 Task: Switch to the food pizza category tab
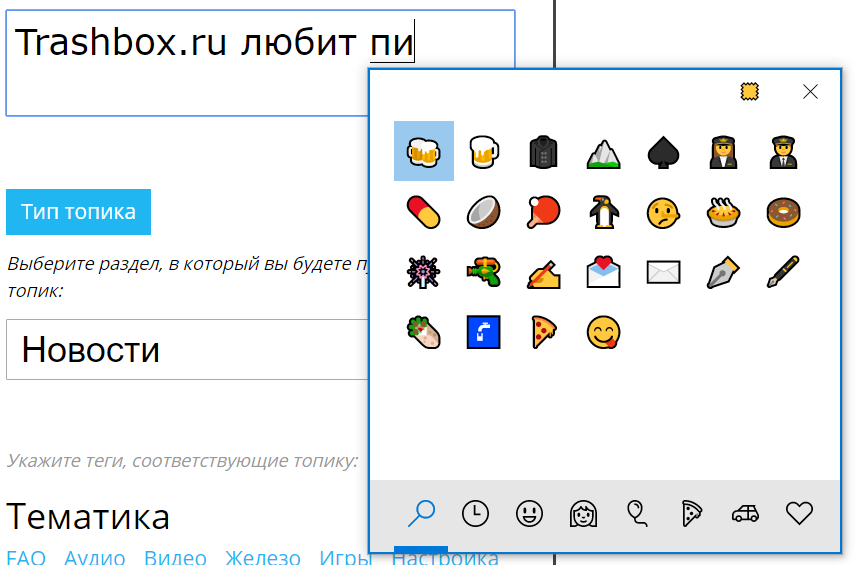click(692, 513)
